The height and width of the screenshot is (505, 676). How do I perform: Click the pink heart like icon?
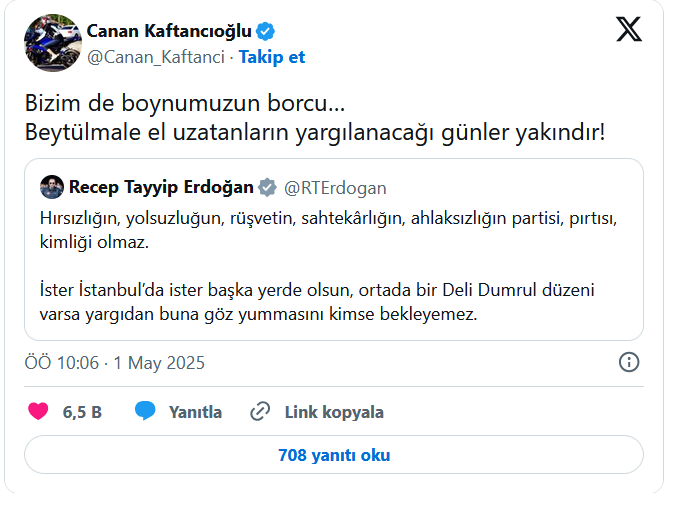[39, 411]
